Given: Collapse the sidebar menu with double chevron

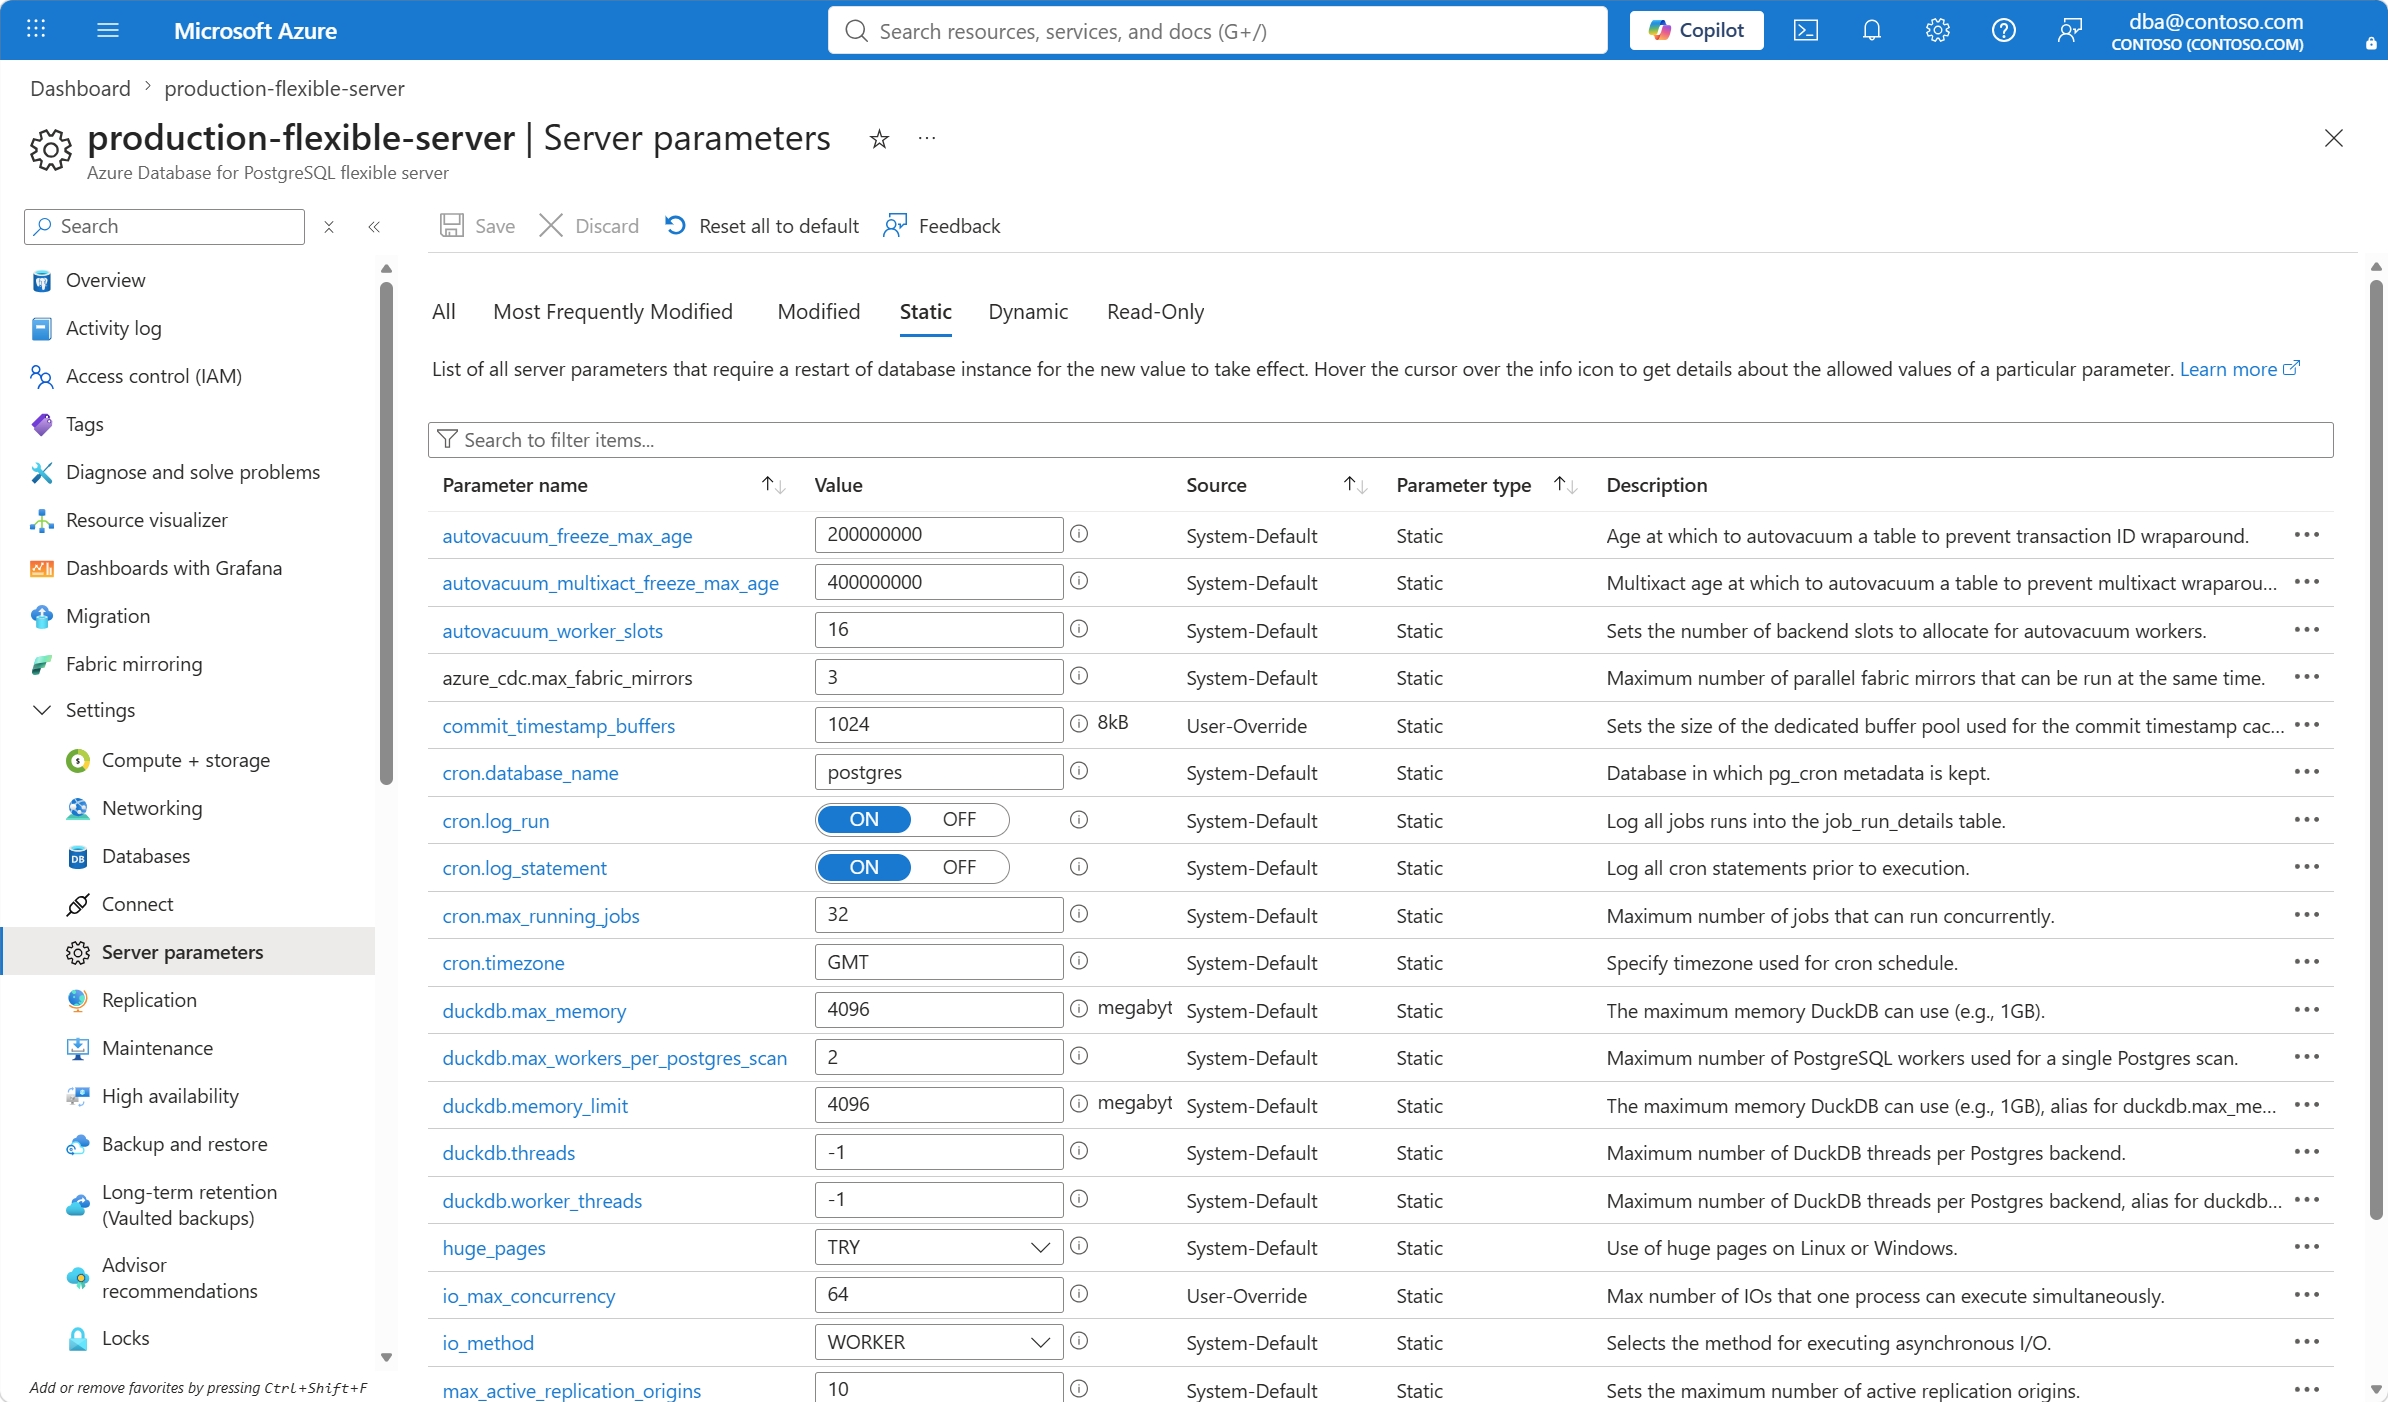Looking at the screenshot, I should click(x=374, y=227).
